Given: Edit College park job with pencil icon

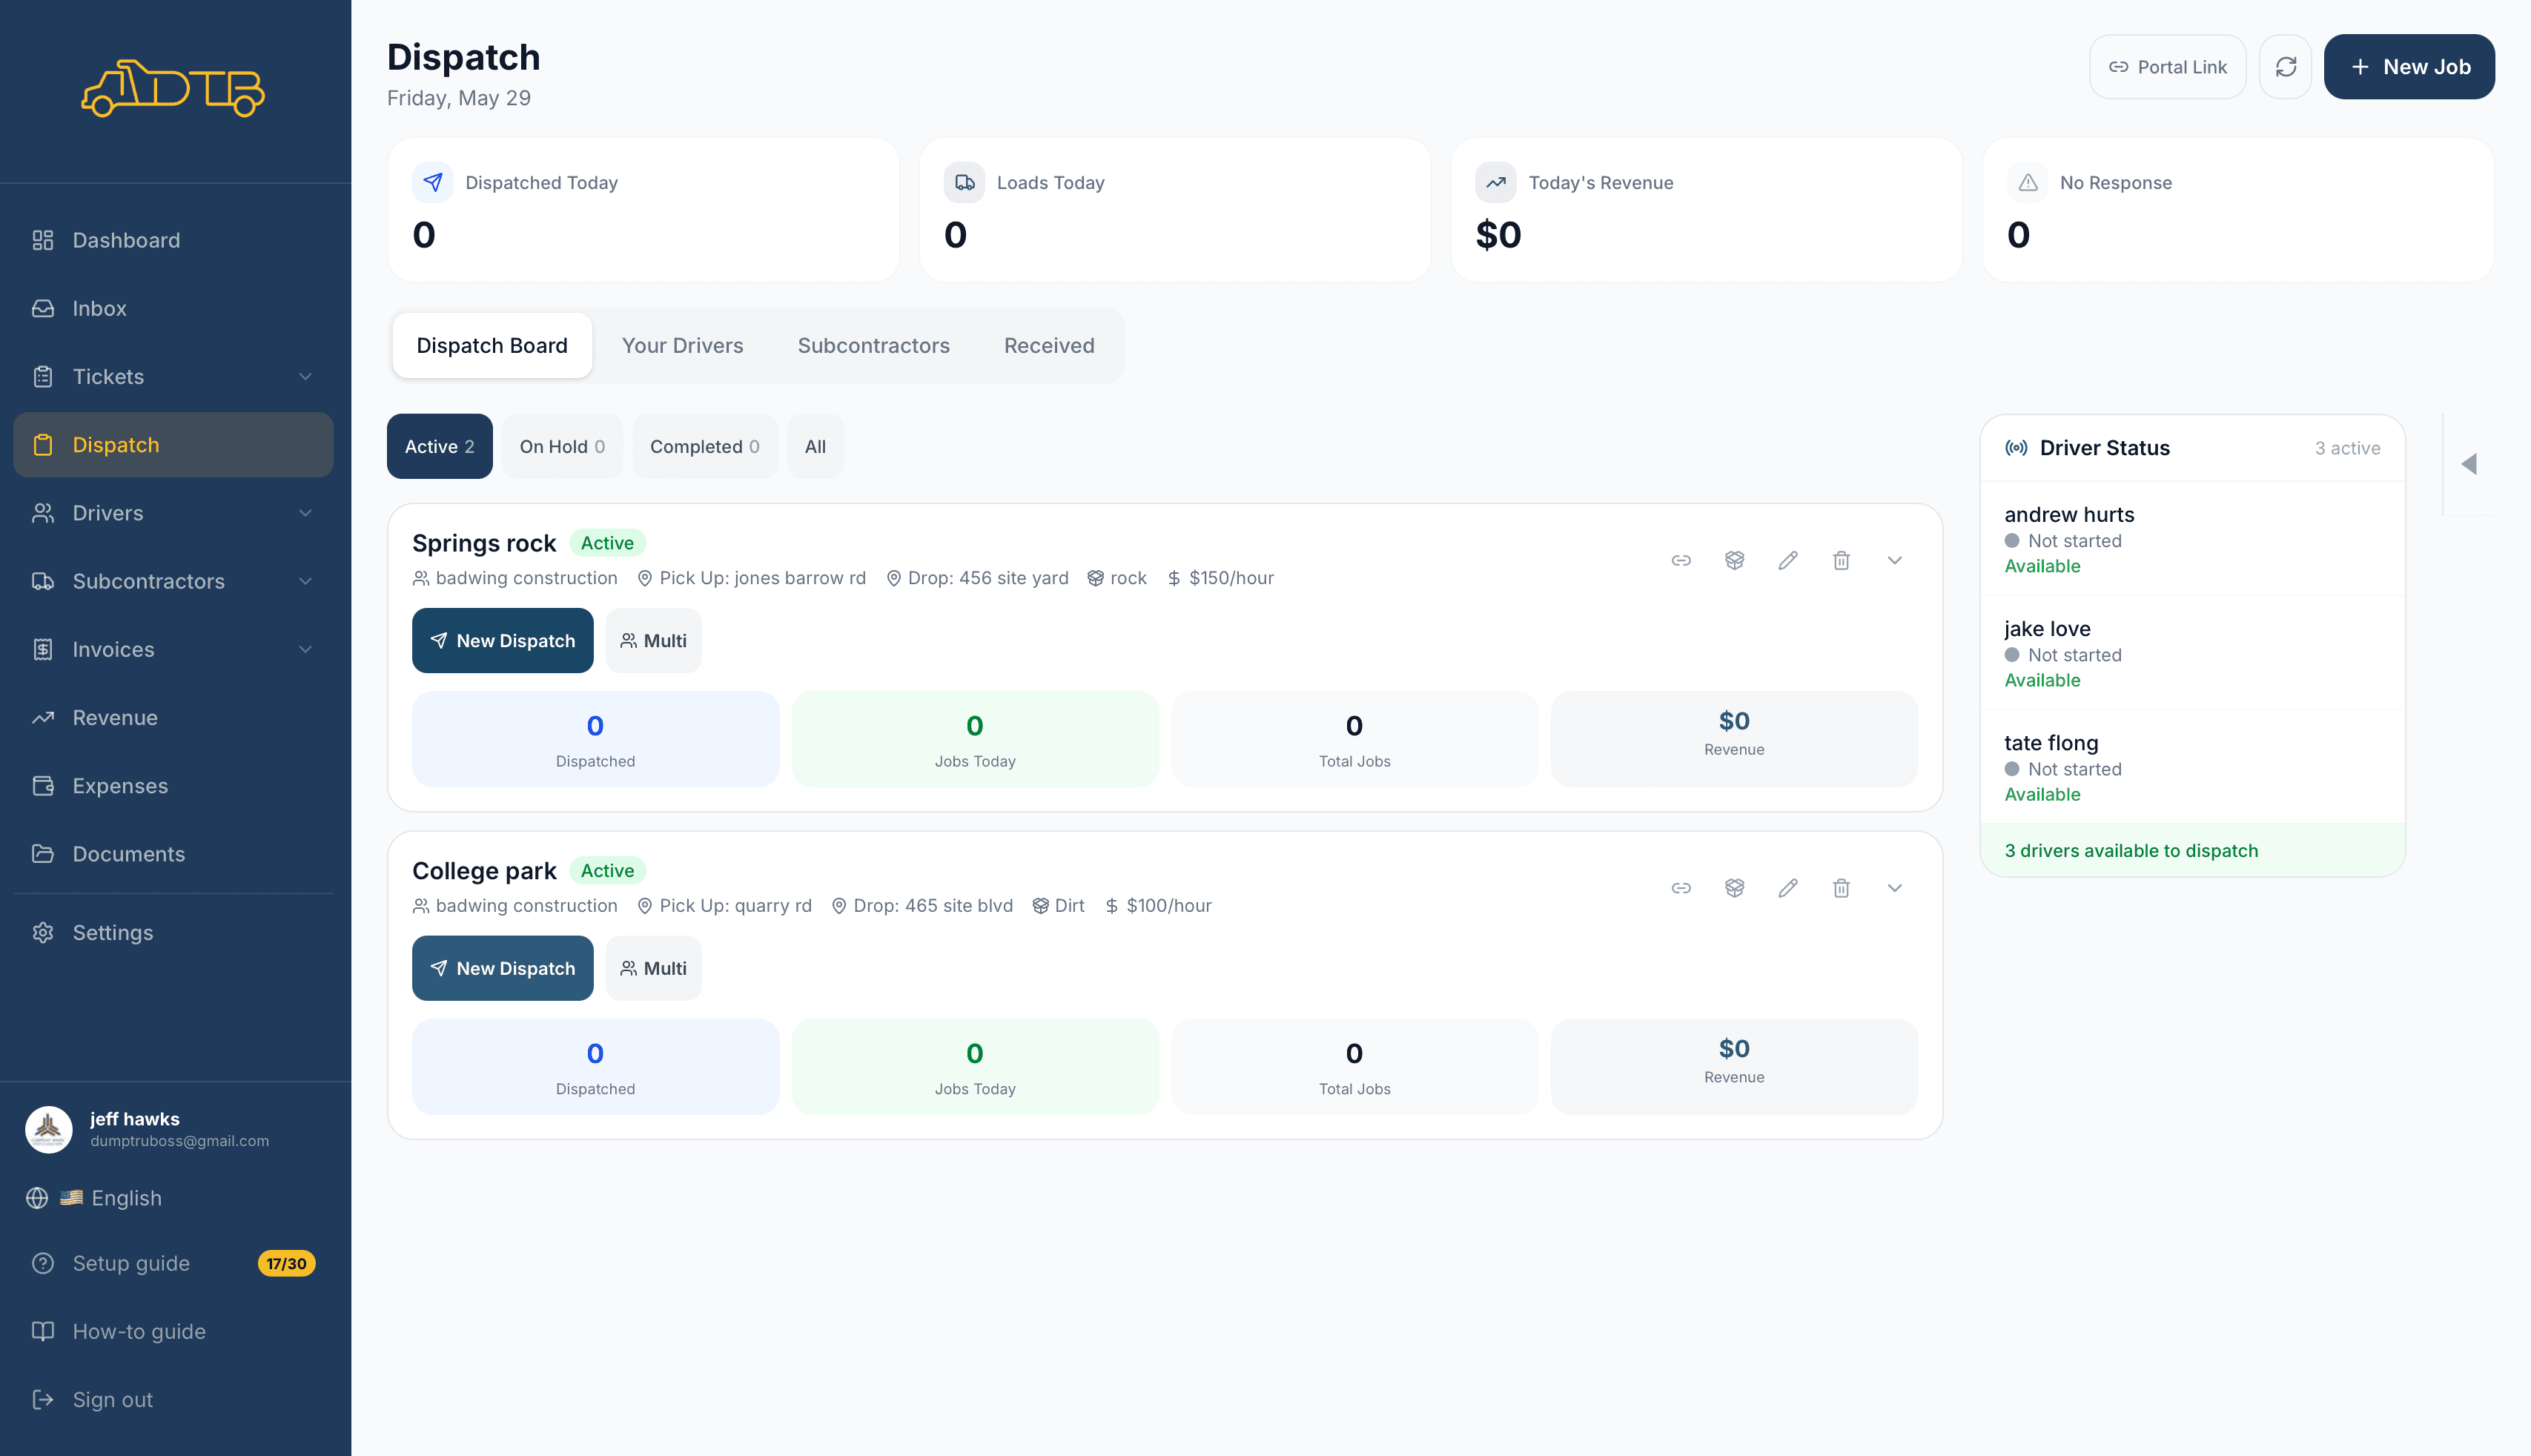Looking at the screenshot, I should 1788,888.
